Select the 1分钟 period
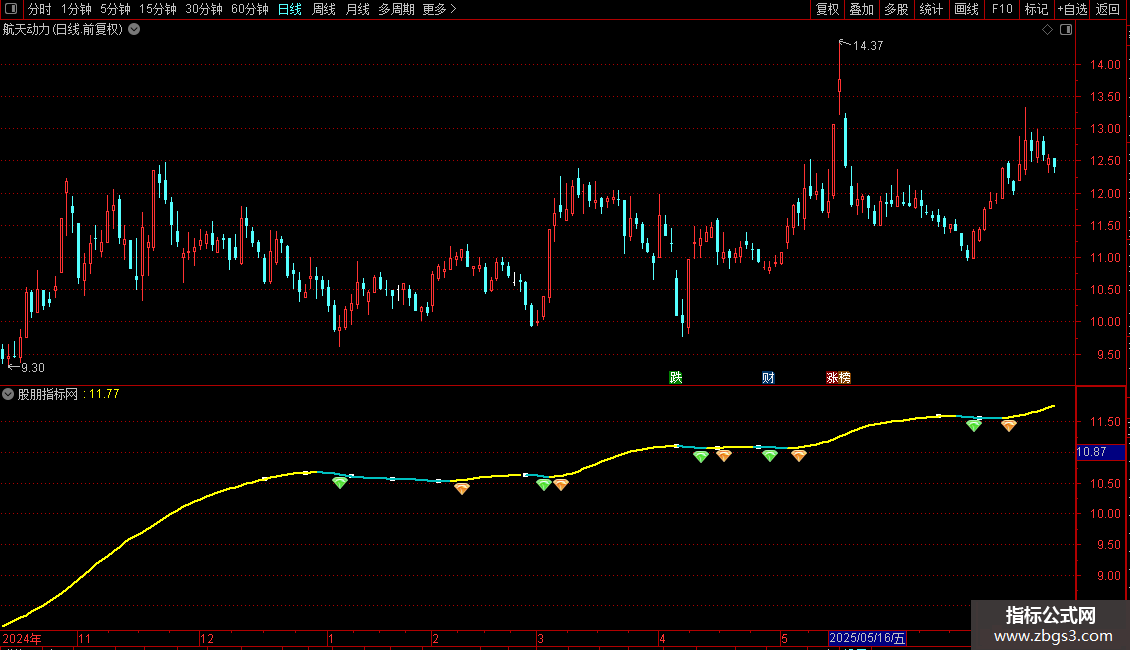 pos(76,9)
